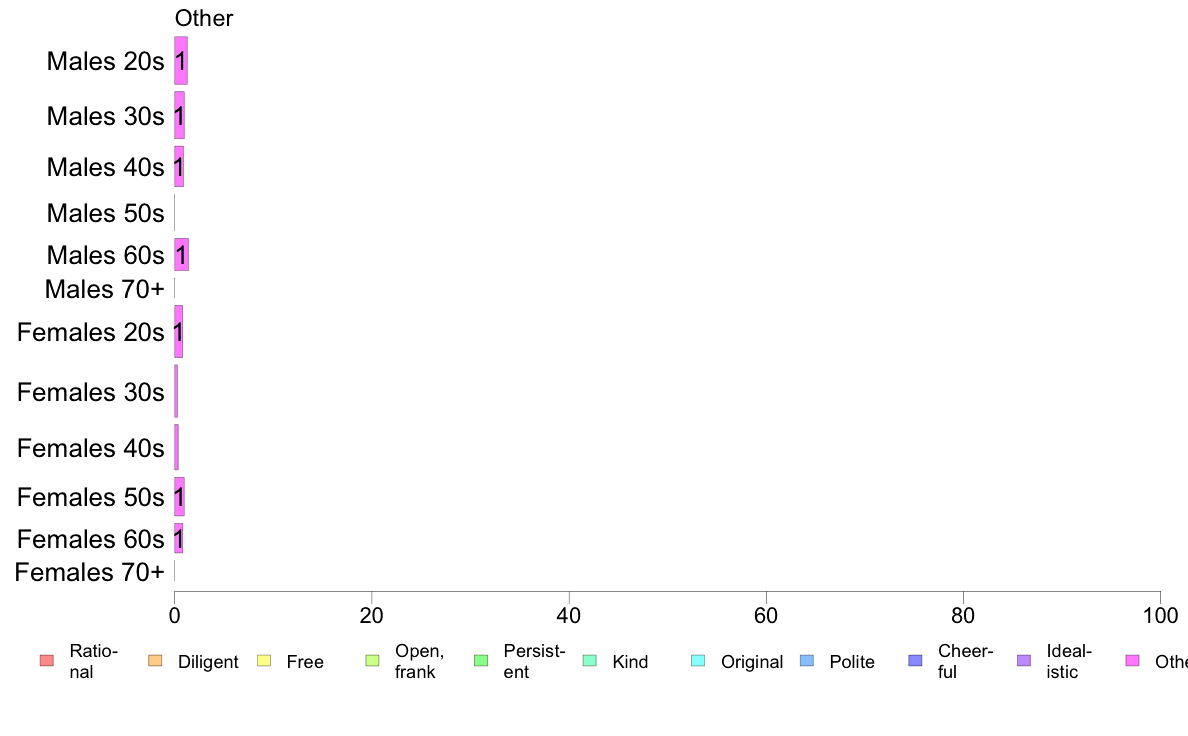Click the Kind legend swatch
This screenshot has width=1188, height=736.
589,661
